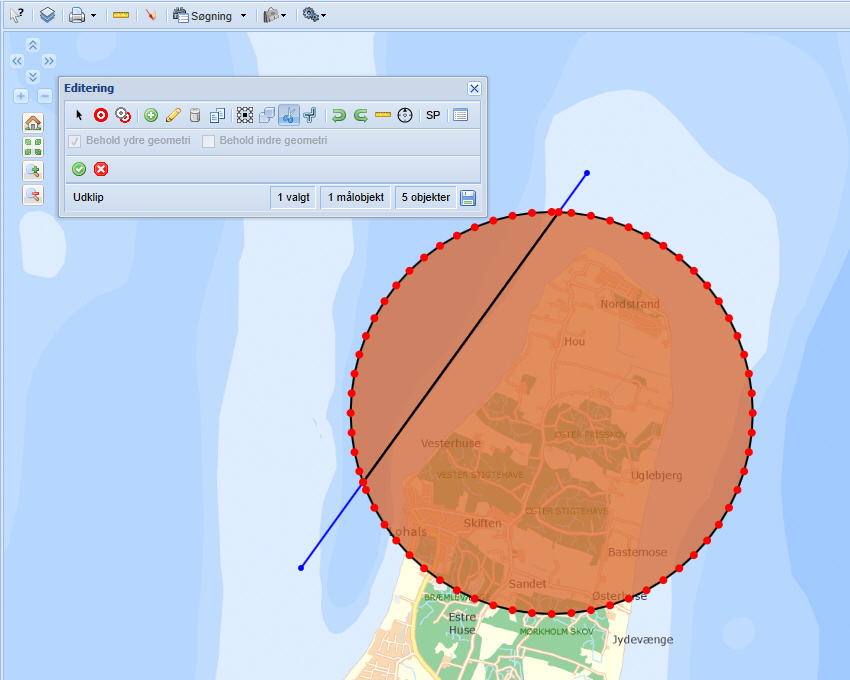Select the magnifier zoom-out tool
The image size is (850, 680).
pyautogui.click(x=33, y=195)
